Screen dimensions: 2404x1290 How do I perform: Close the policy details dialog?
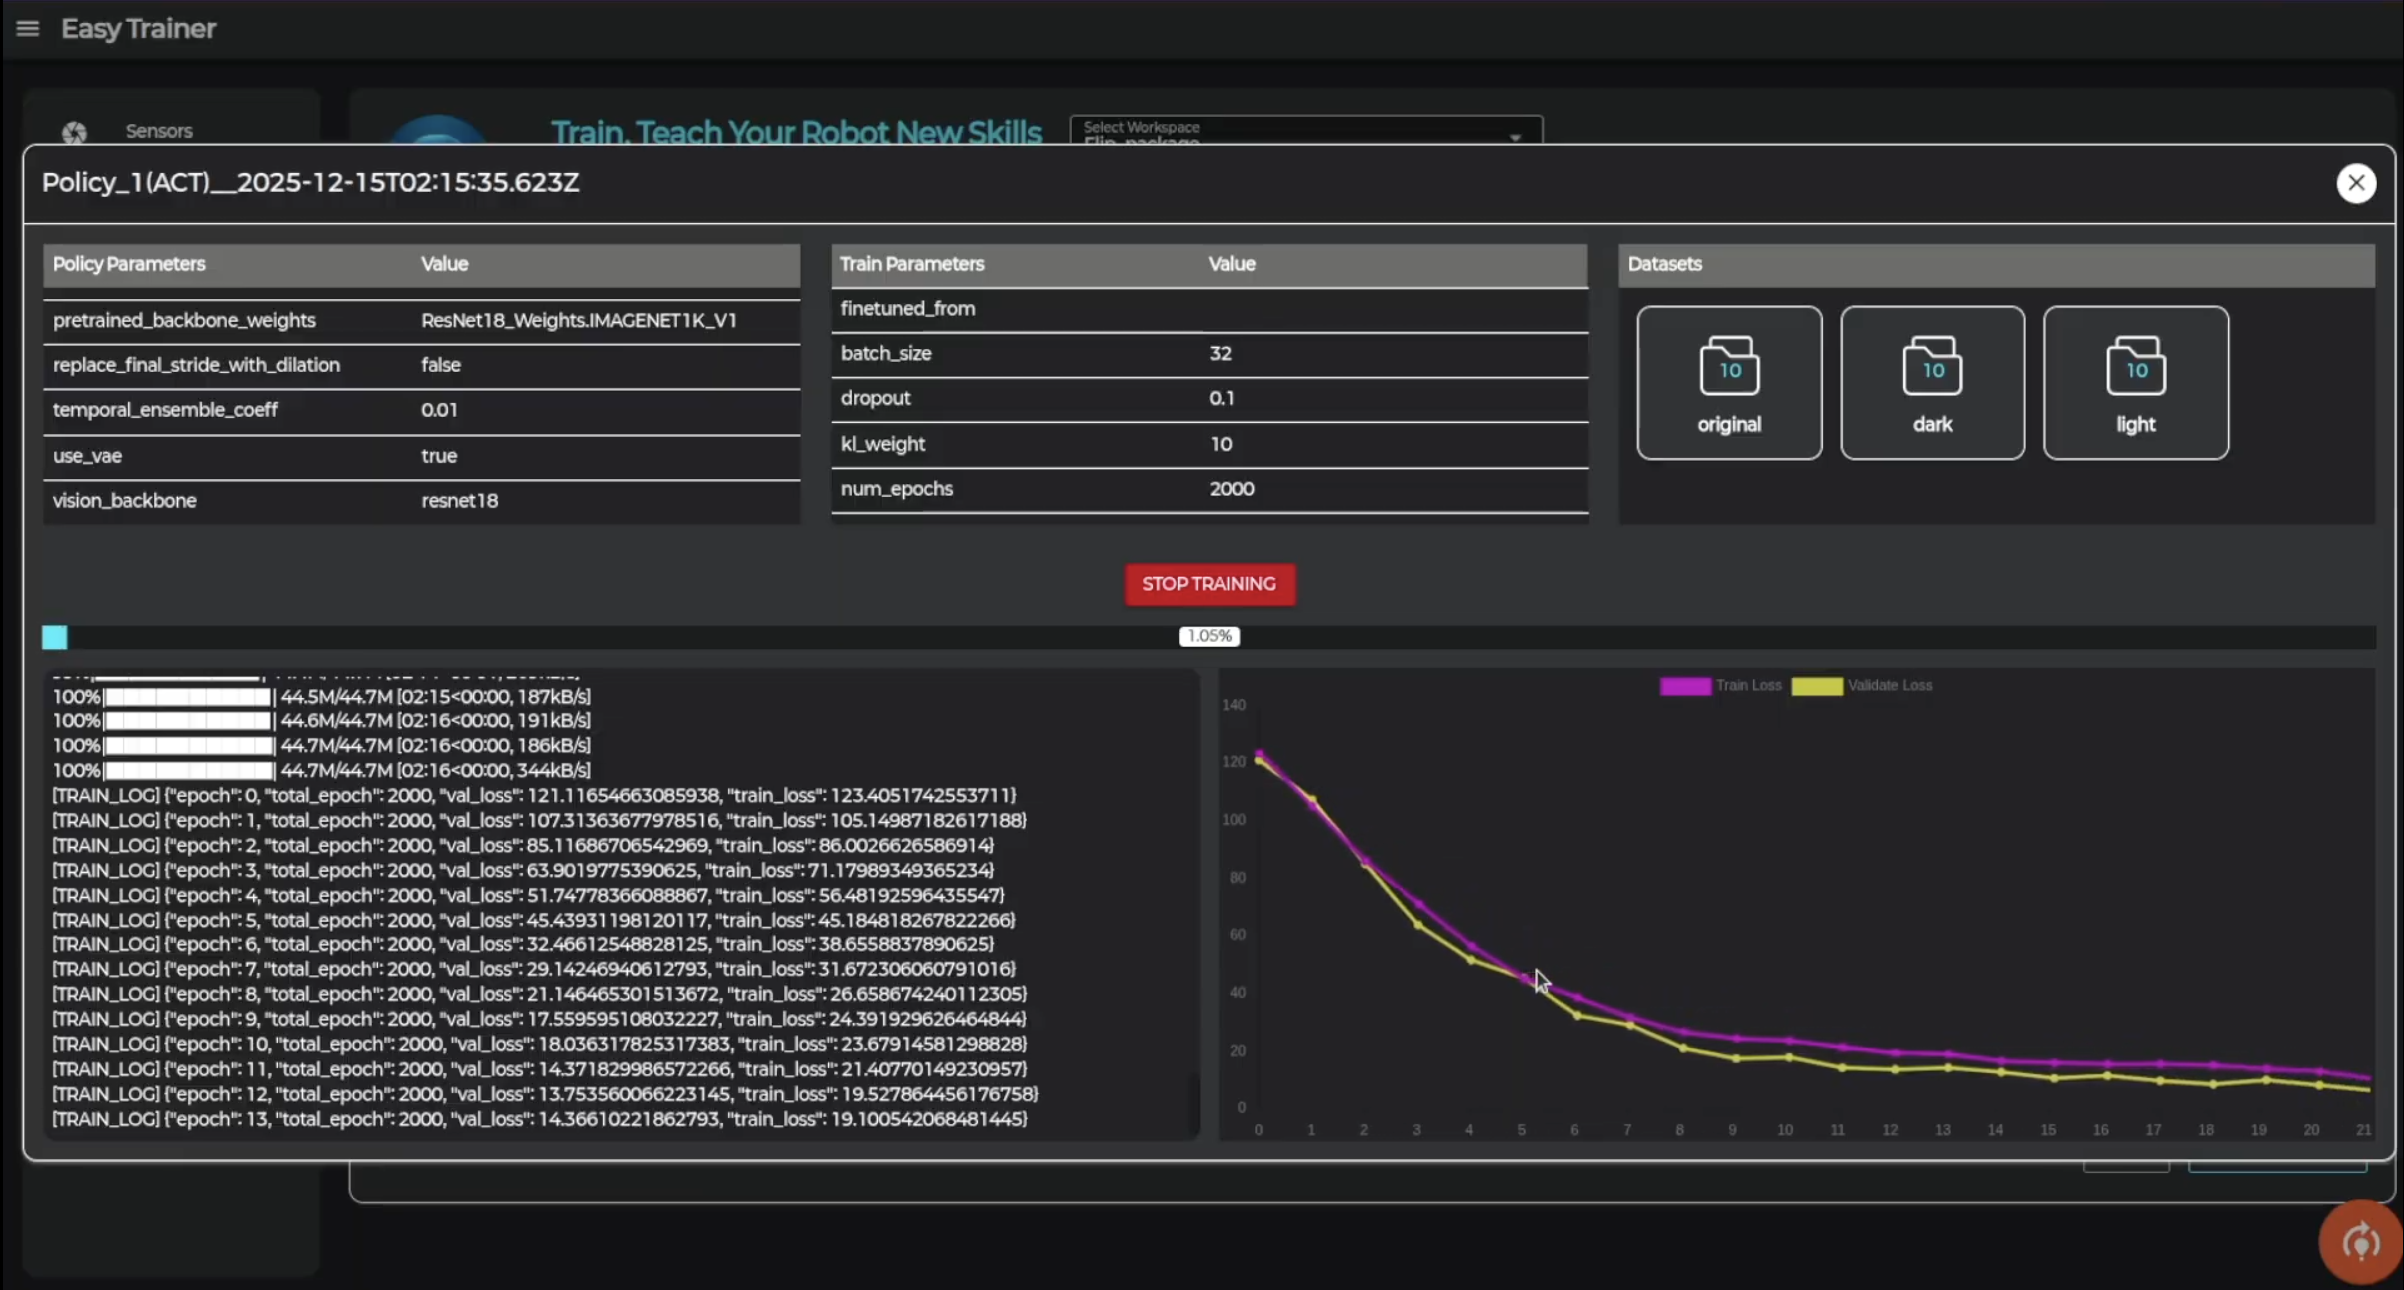2355,183
